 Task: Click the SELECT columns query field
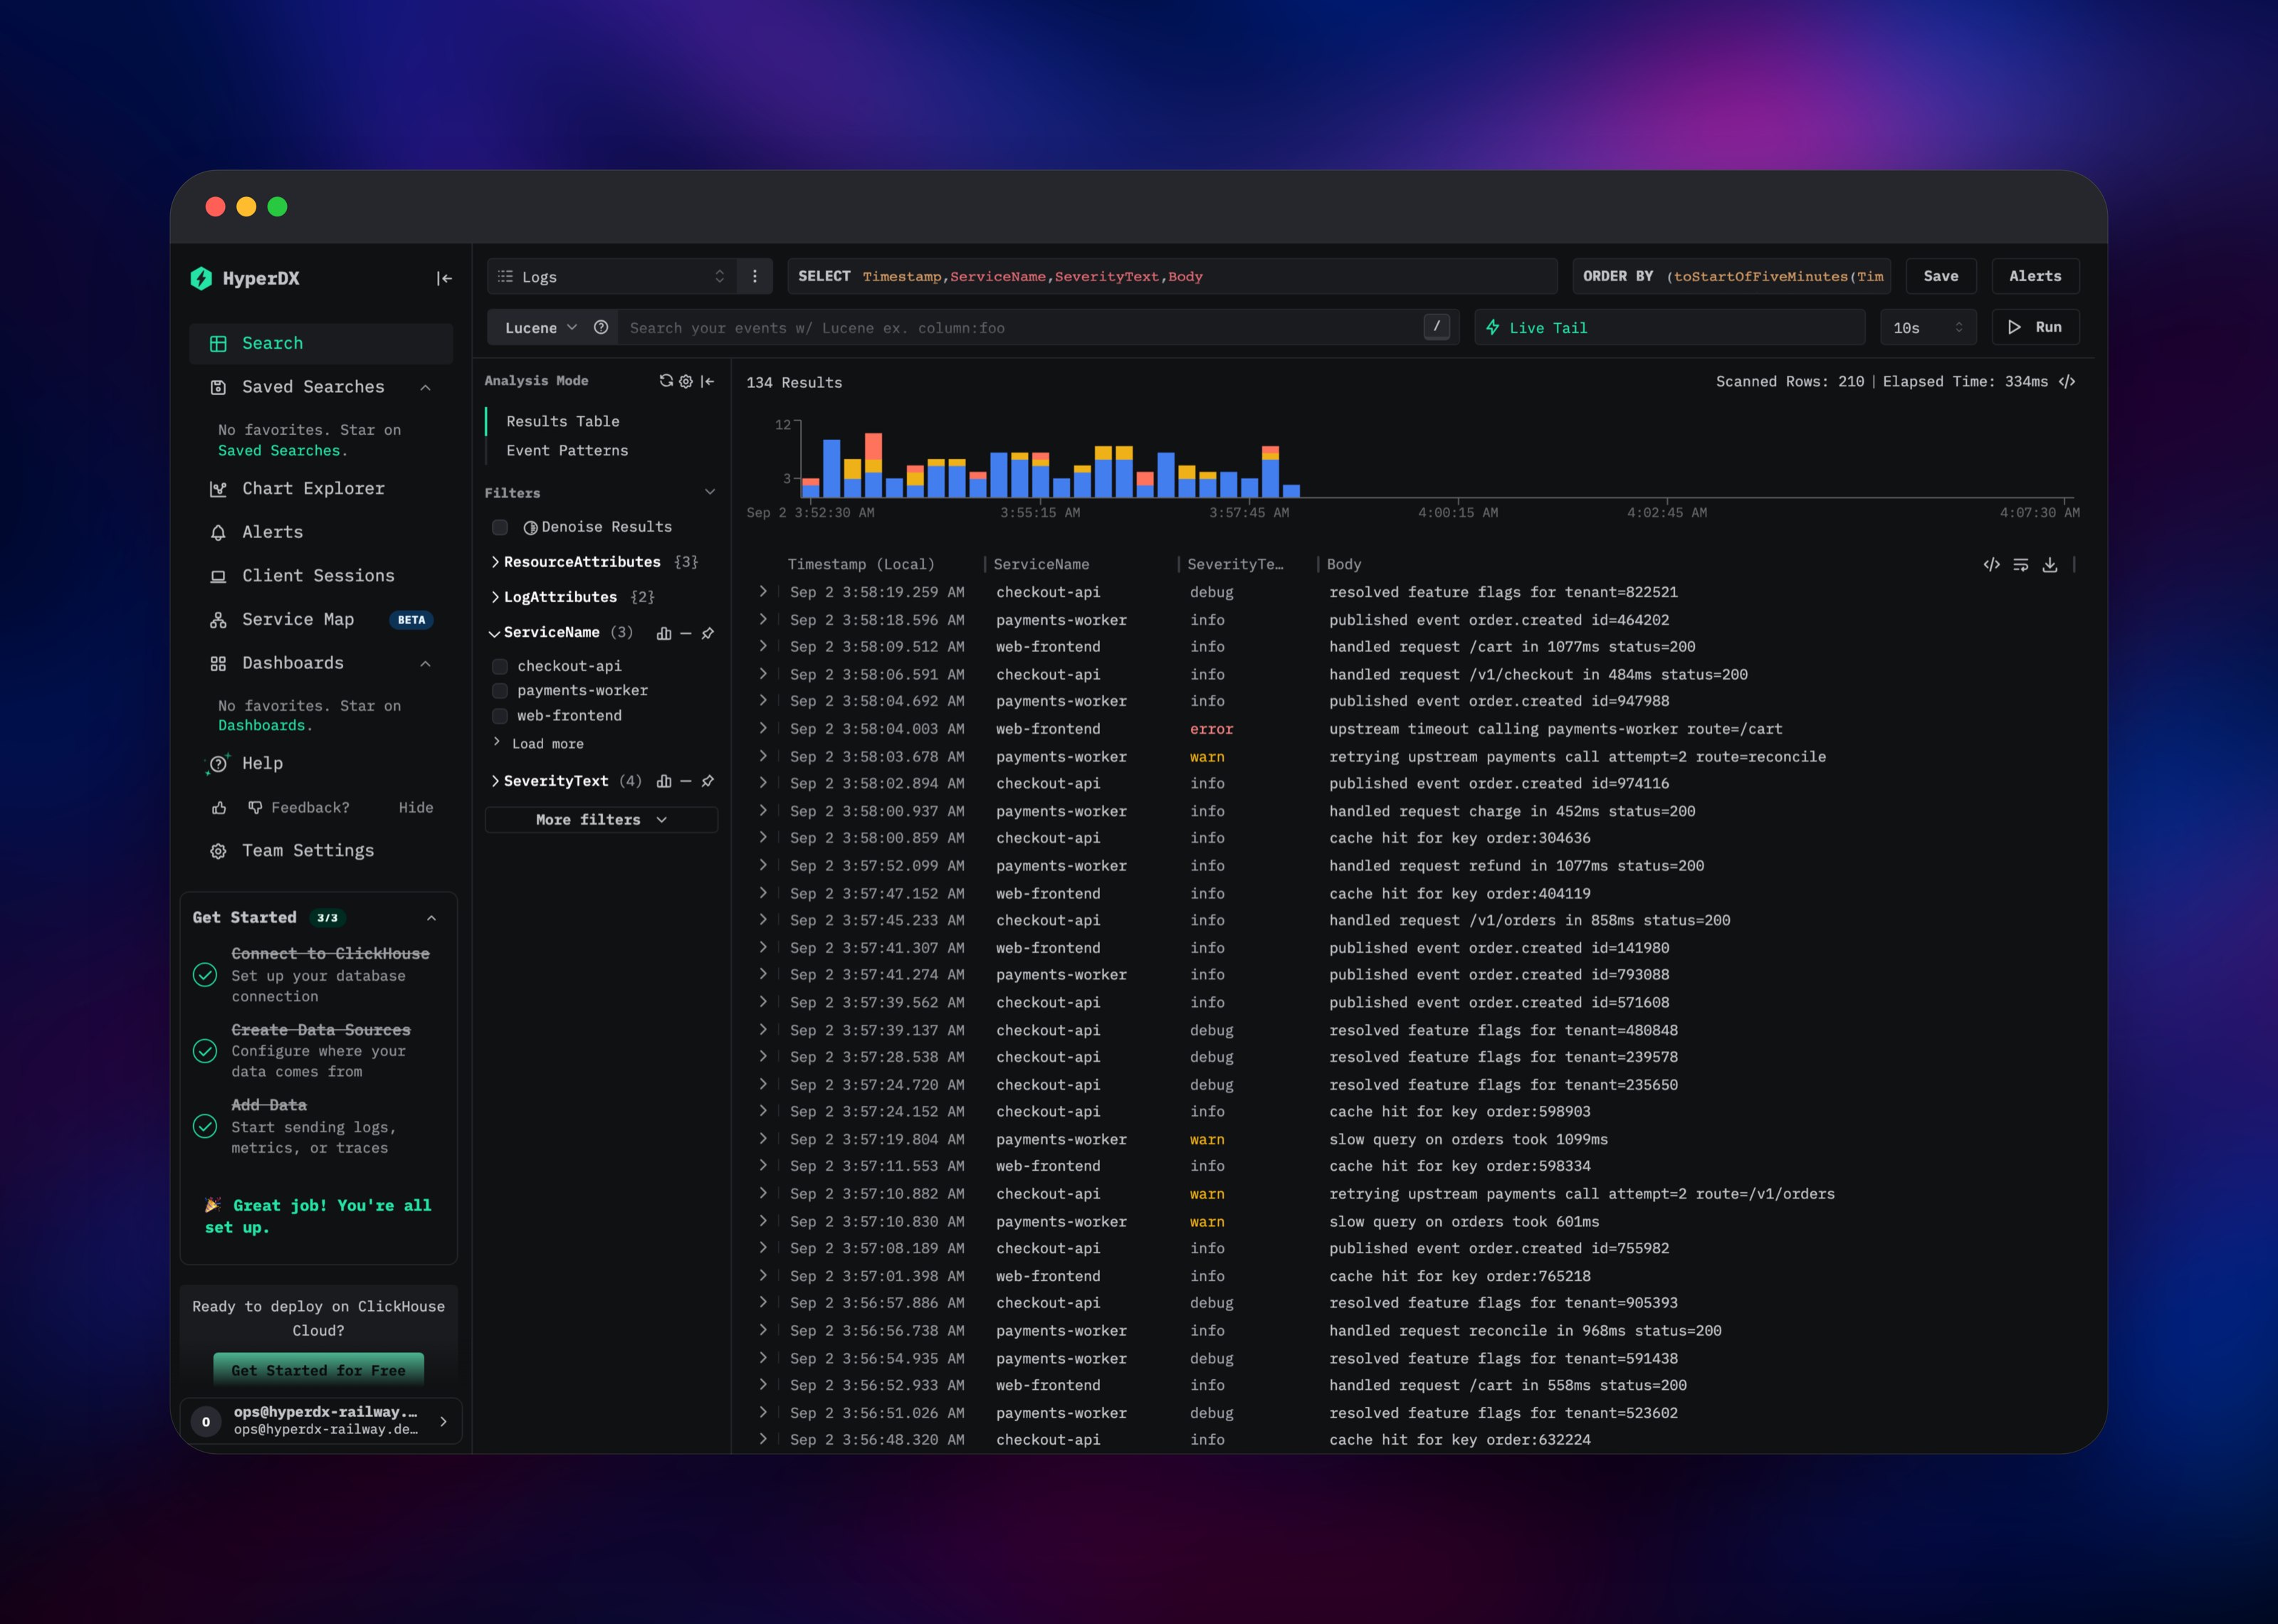pyautogui.click(x=1172, y=276)
